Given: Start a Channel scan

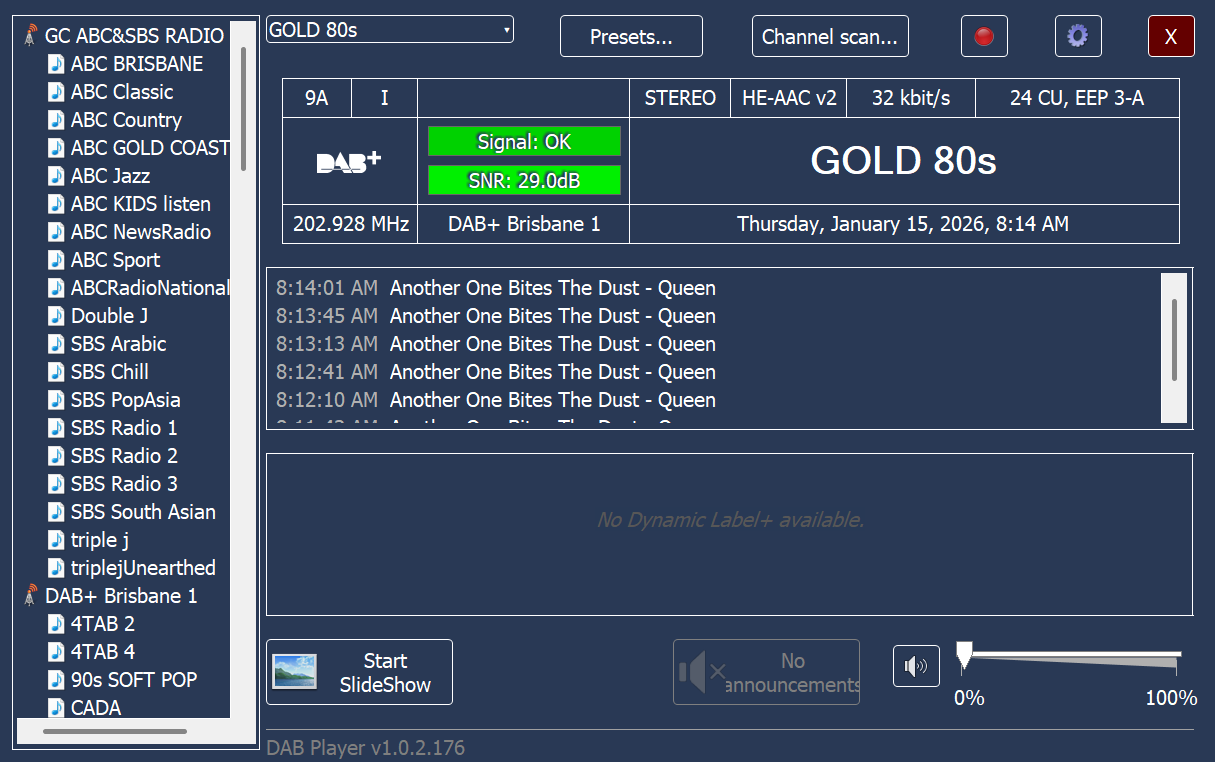Looking at the screenshot, I should click(830, 37).
